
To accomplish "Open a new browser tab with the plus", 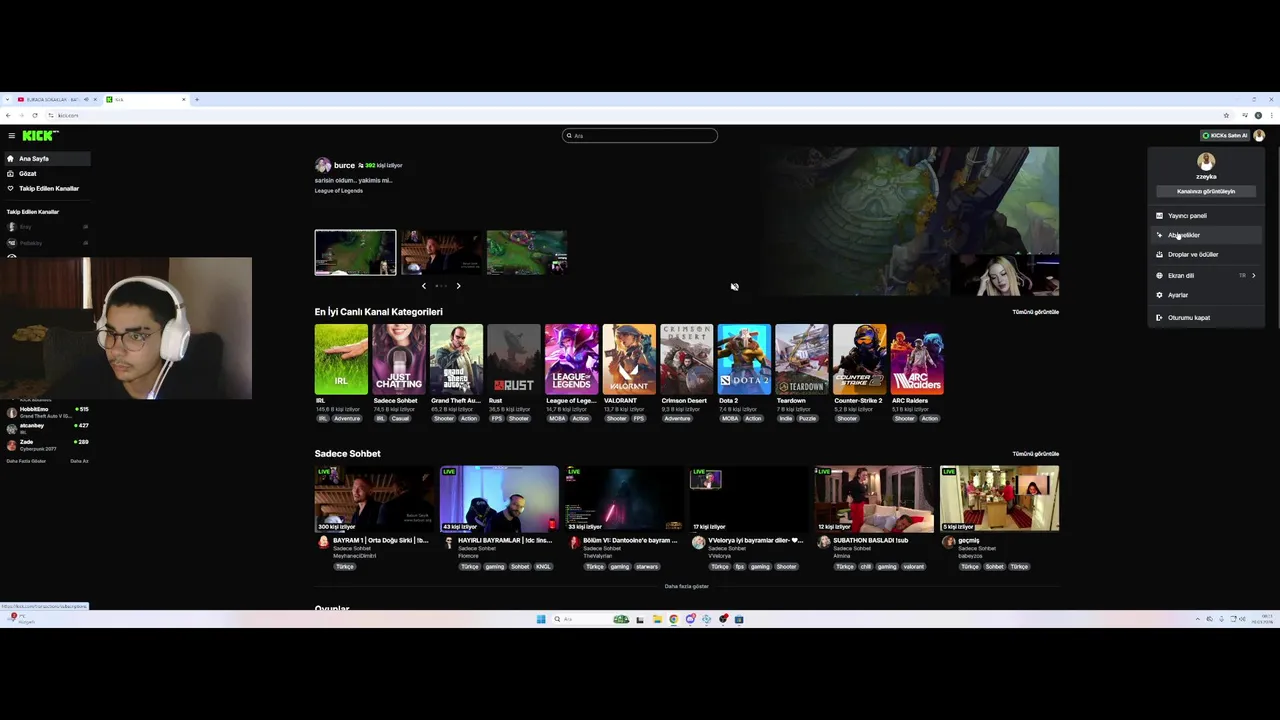I will pos(197,99).
